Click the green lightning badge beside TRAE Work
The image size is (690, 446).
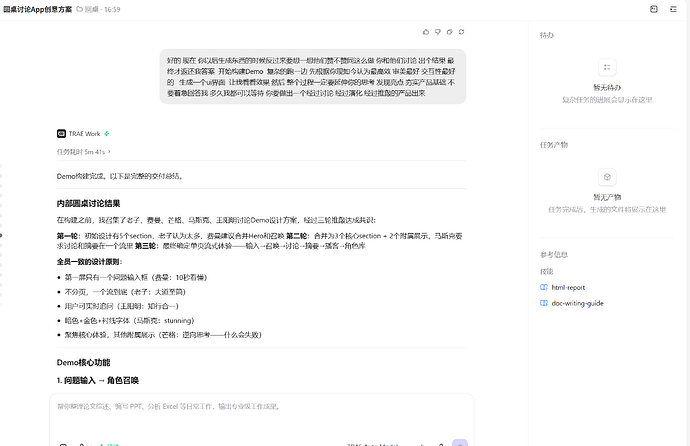pos(106,133)
